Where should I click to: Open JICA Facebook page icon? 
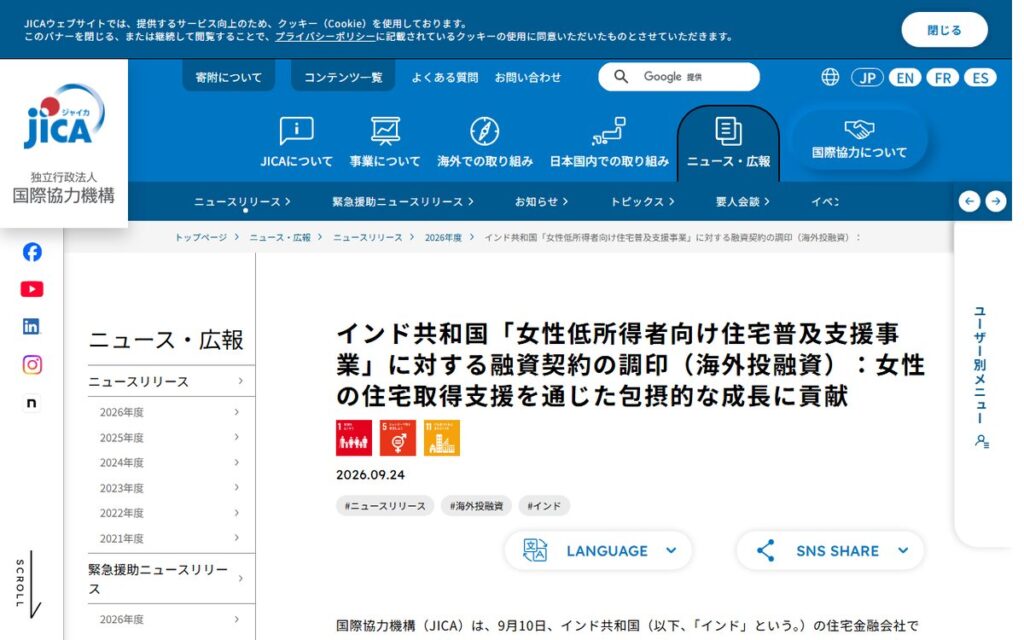coord(32,252)
